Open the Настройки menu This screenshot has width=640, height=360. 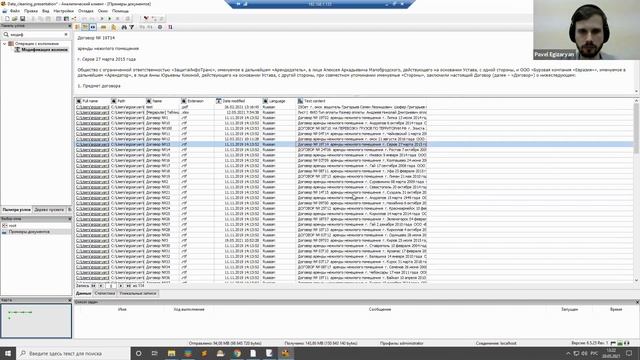(x=63, y=11)
